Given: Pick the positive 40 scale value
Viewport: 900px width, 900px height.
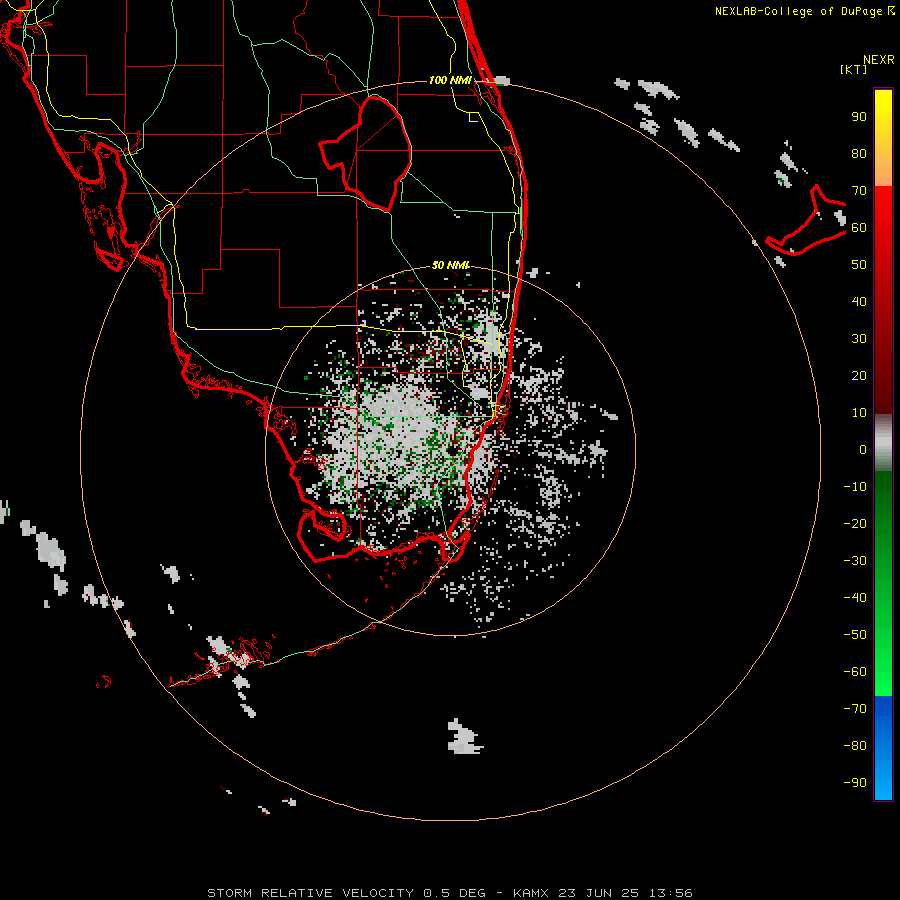Looking at the screenshot, I should tap(859, 302).
